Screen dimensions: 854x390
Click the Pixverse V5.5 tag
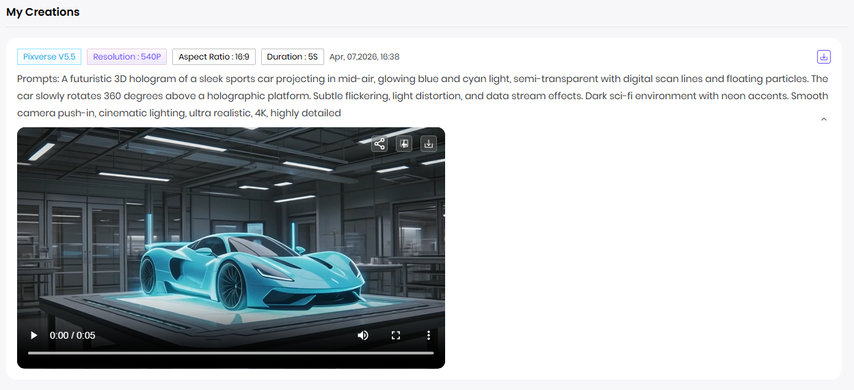pos(50,57)
